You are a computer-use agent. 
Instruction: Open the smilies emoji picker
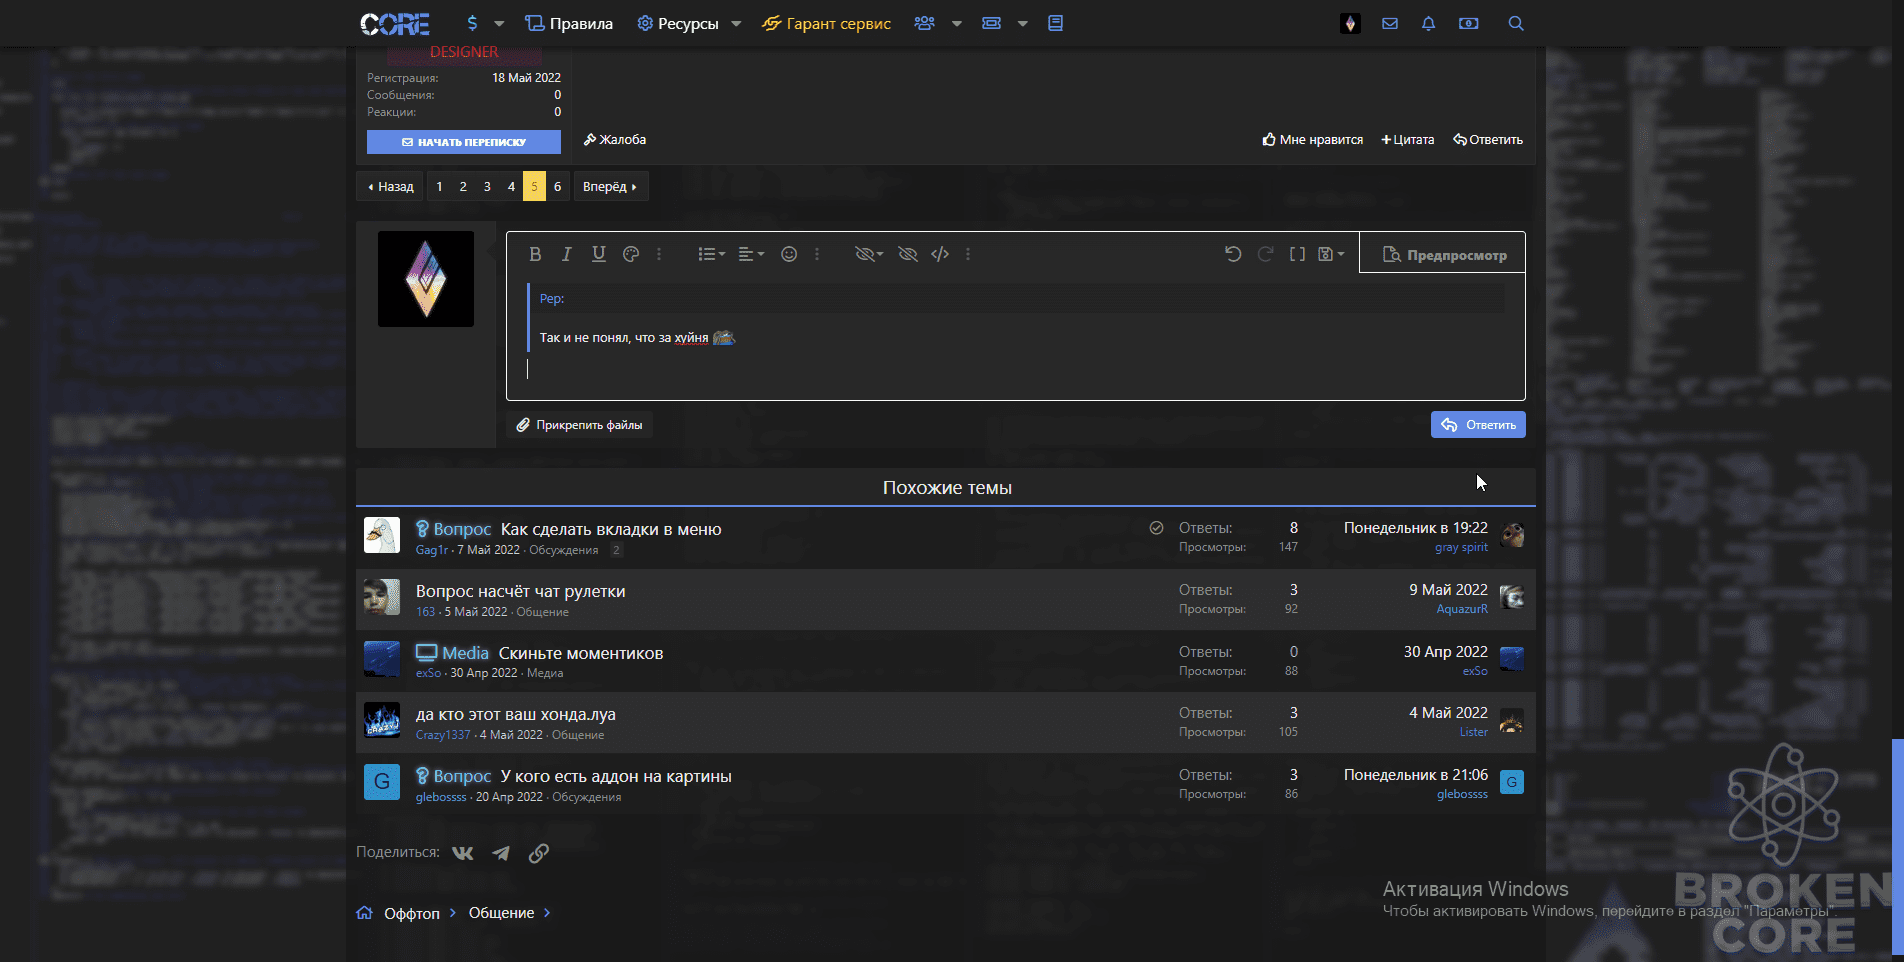[789, 254]
